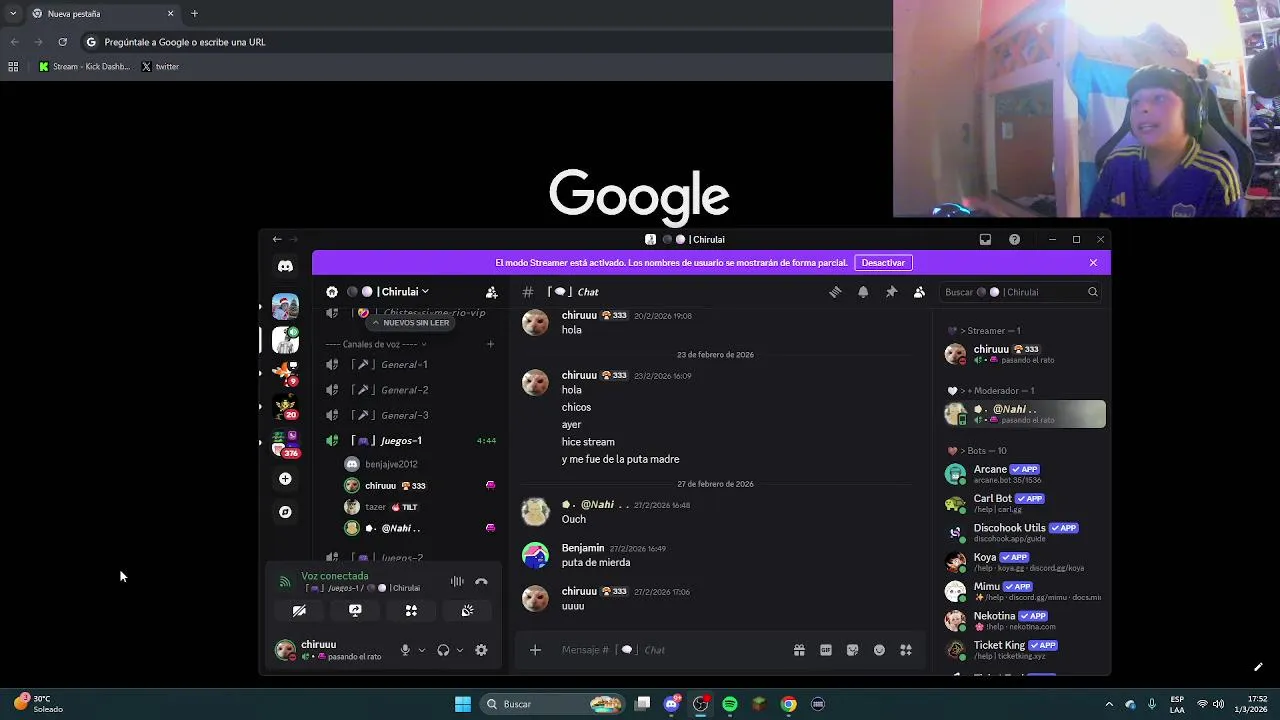Image resolution: width=1280 pixels, height=720 pixels.
Task: Attach a file with plus button
Action: click(x=535, y=650)
